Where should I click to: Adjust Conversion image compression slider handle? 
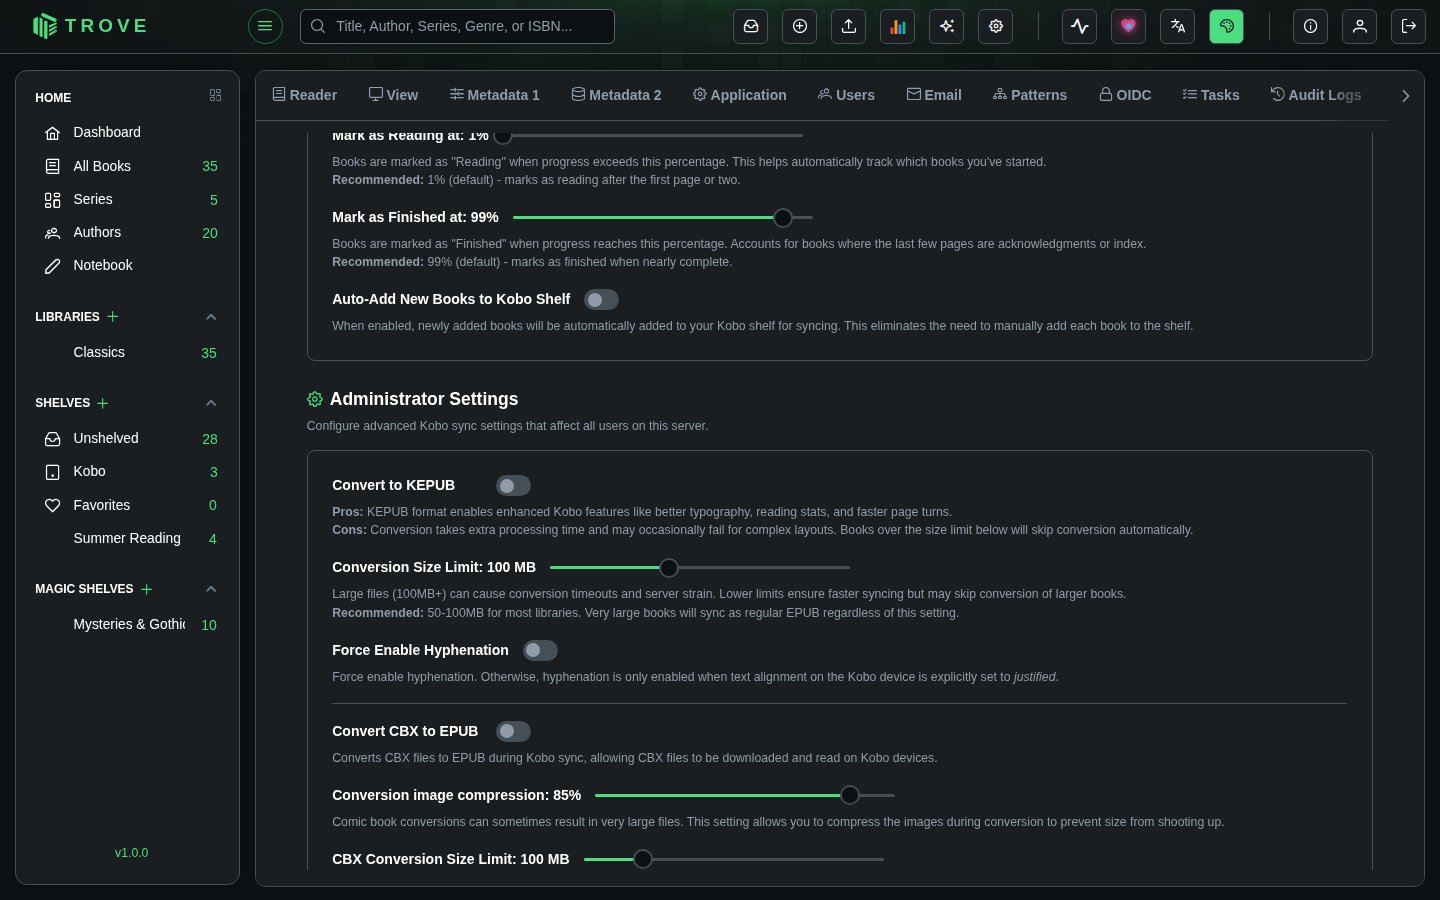(850, 795)
